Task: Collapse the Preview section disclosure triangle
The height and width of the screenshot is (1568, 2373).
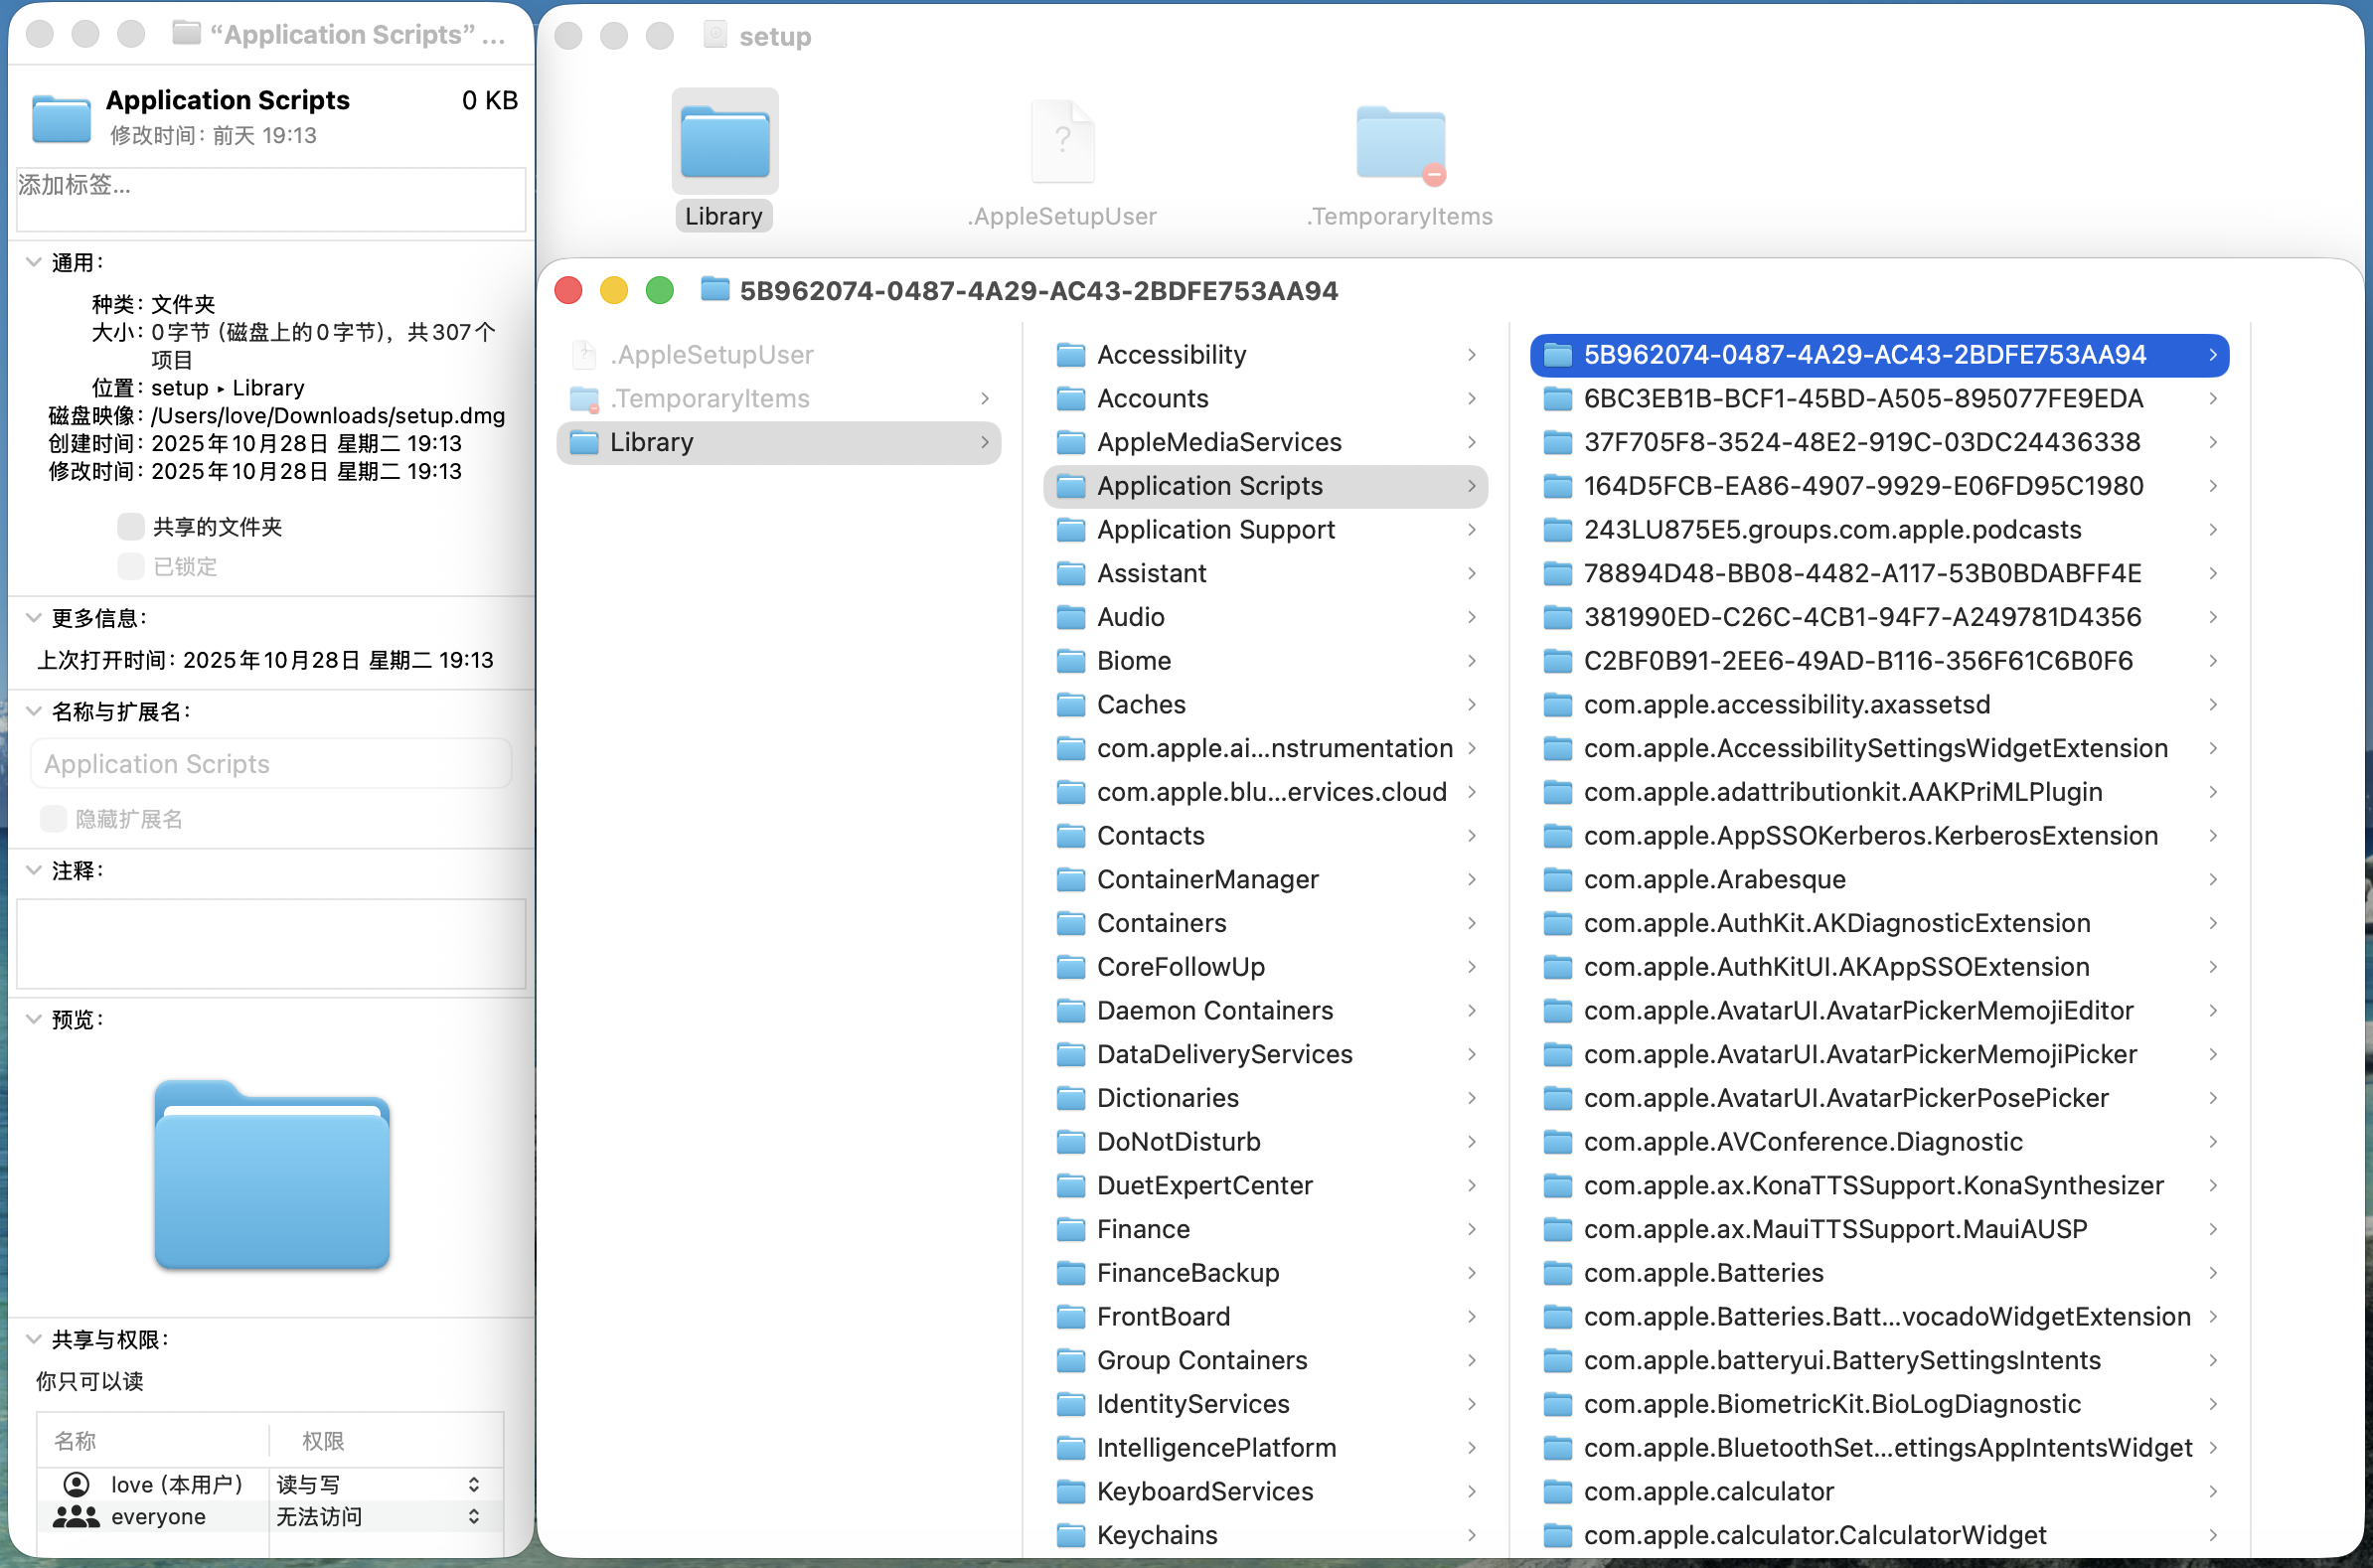Action: (x=33, y=1019)
